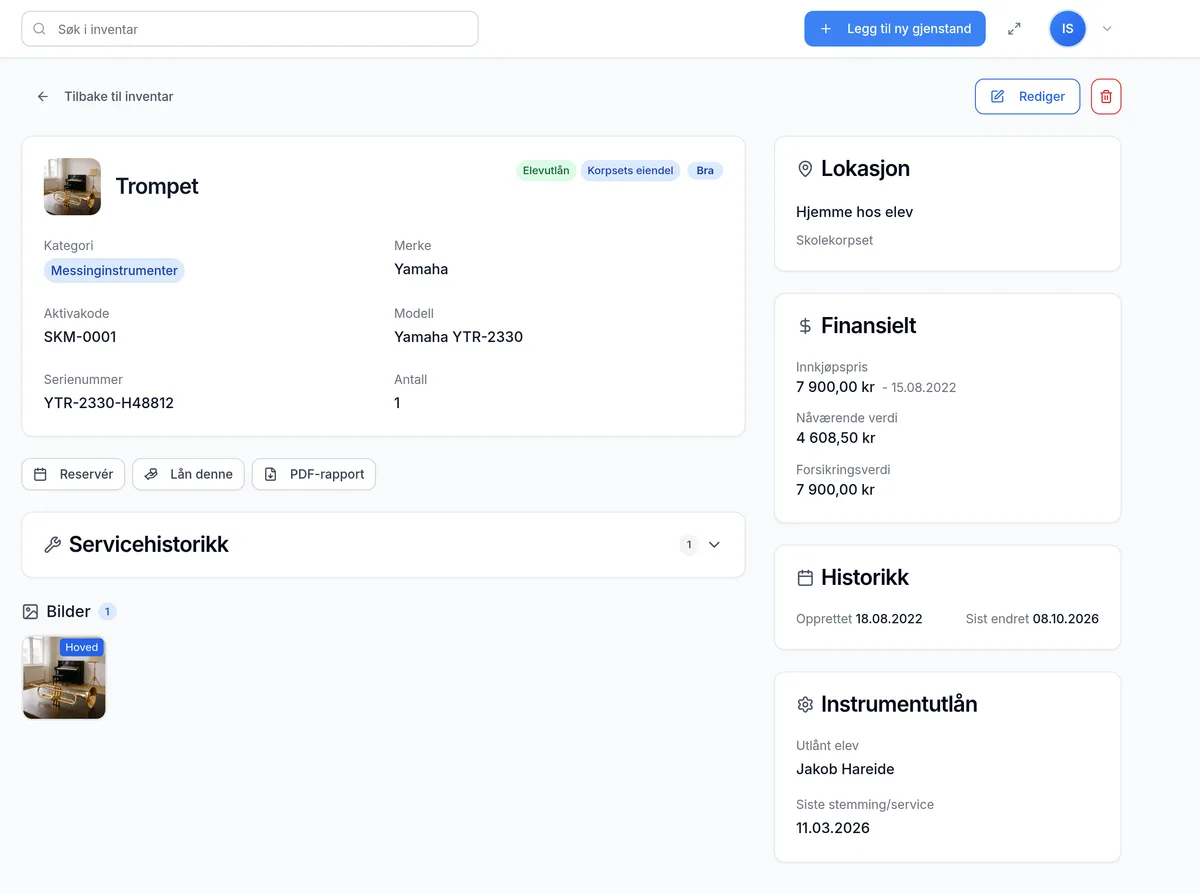Click the Legg til ny gjenstand button
1200x893 pixels.
[x=895, y=29]
